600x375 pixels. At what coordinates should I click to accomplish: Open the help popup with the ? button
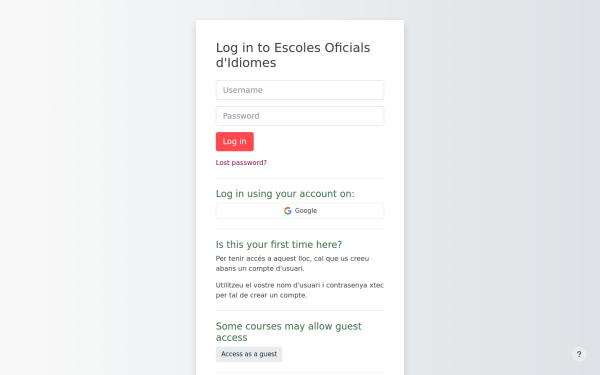579,354
